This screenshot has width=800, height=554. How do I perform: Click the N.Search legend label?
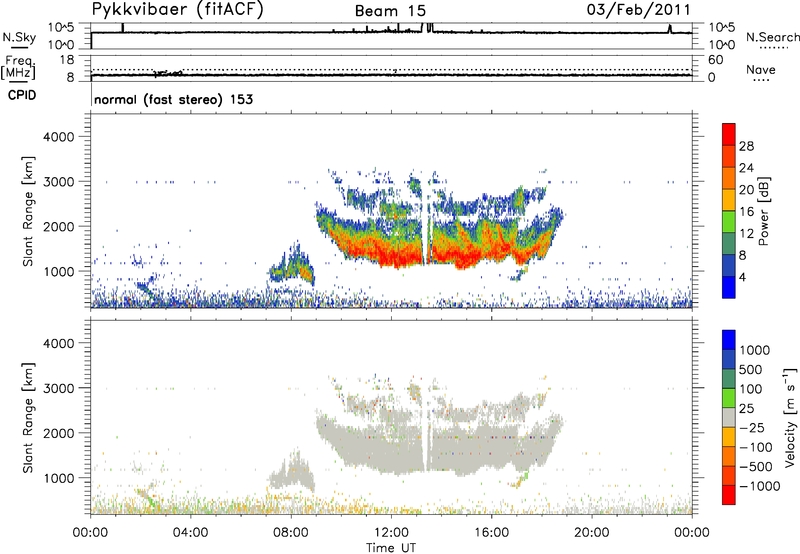[773, 37]
